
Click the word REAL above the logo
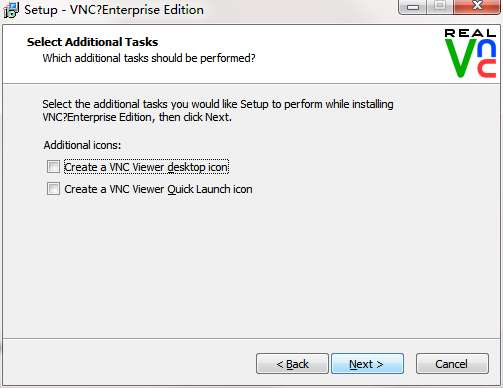pos(470,33)
